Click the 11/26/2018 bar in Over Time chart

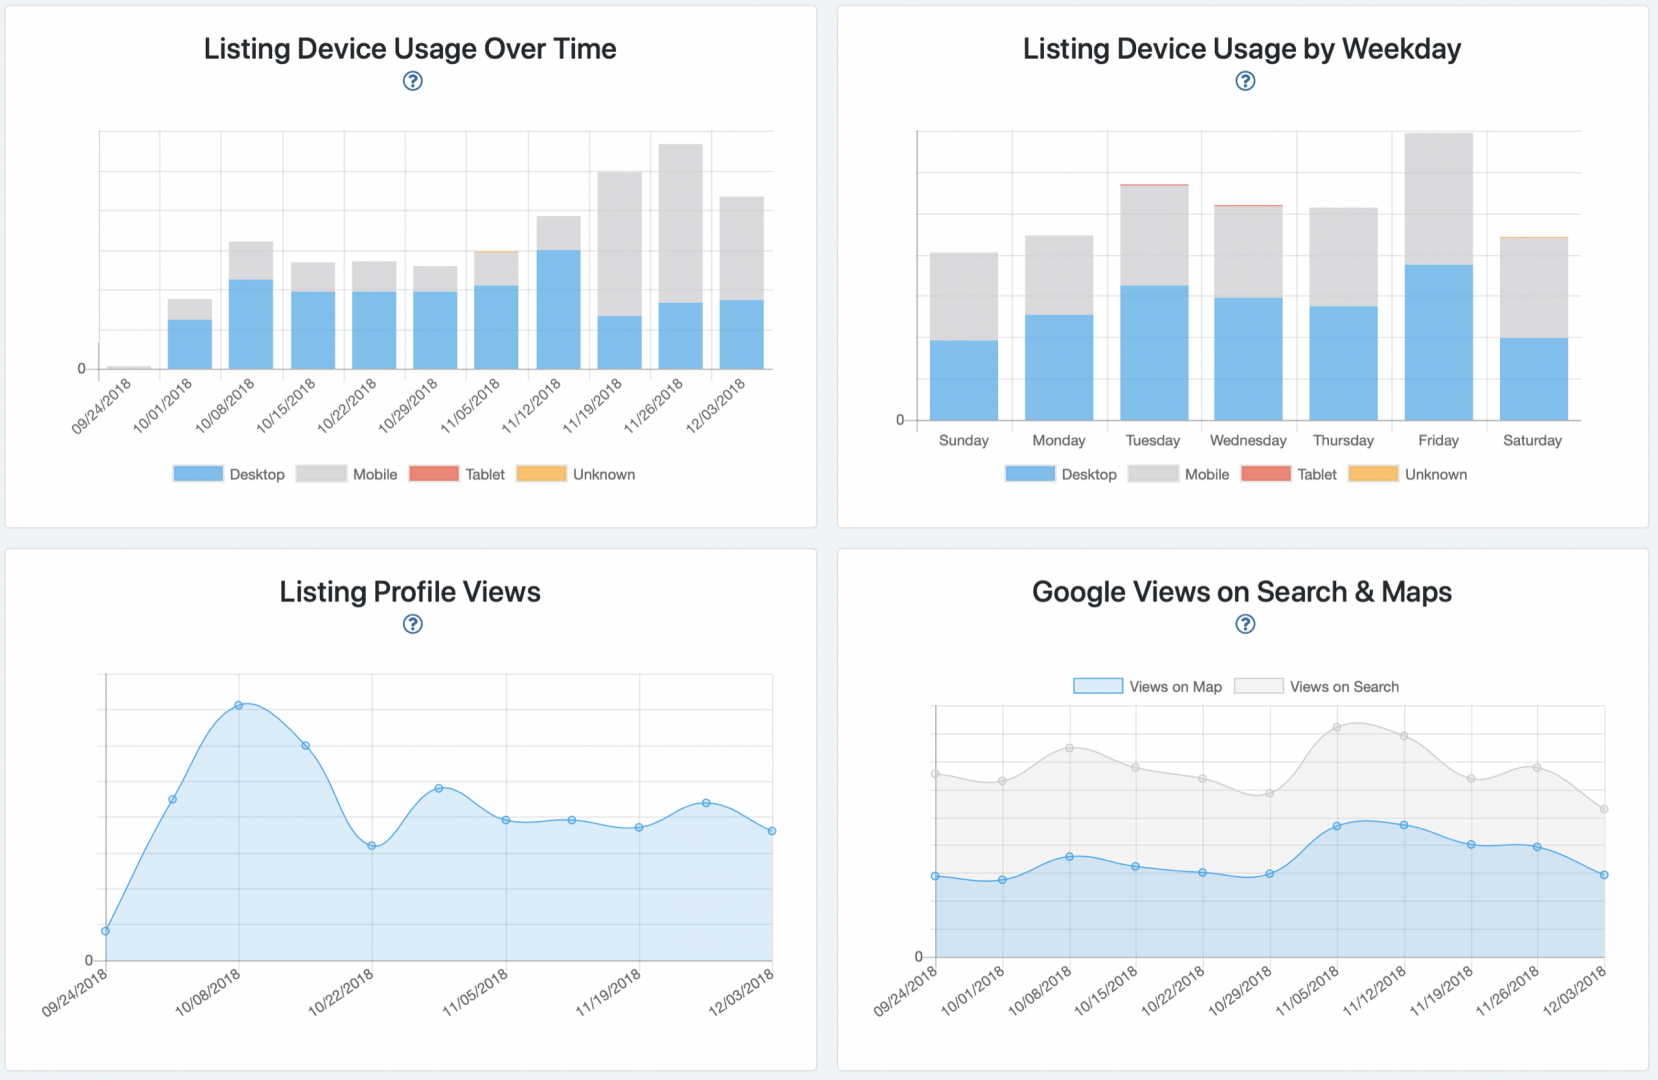[680, 257]
